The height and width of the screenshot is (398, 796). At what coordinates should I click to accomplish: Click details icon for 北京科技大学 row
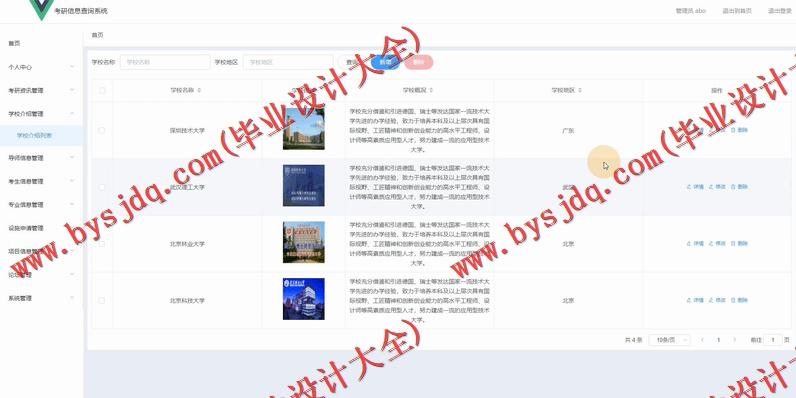click(x=689, y=301)
